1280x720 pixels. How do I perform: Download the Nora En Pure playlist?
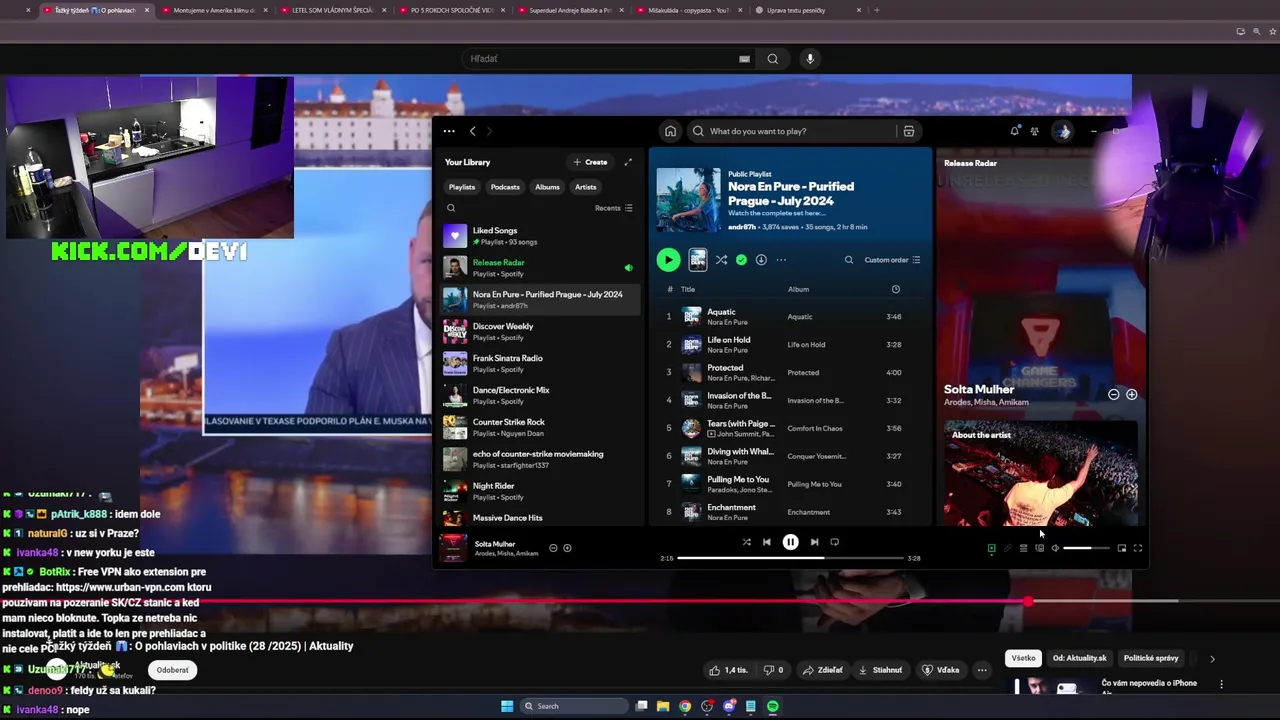click(761, 260)
